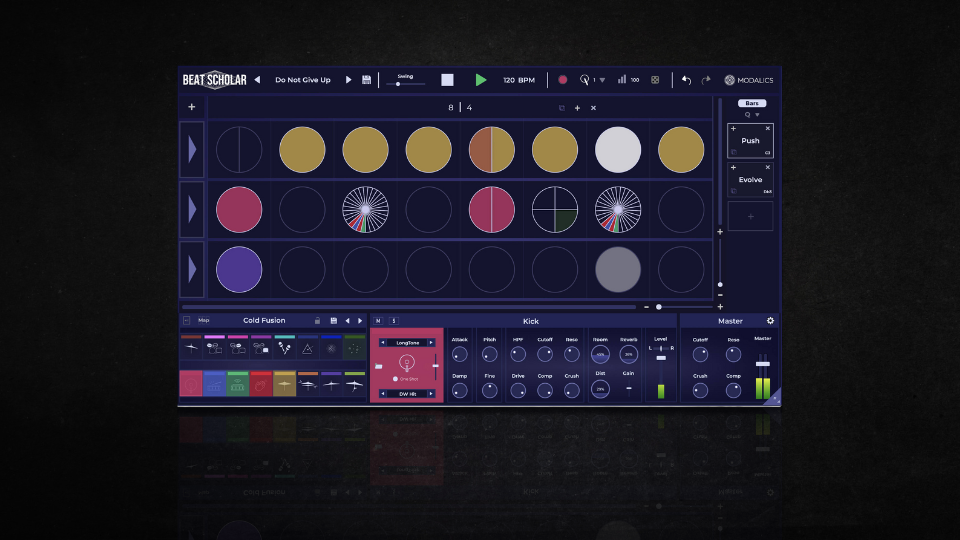Close the Push pattern slot
This screenshot has width=960, height=540.
[768, 129]
